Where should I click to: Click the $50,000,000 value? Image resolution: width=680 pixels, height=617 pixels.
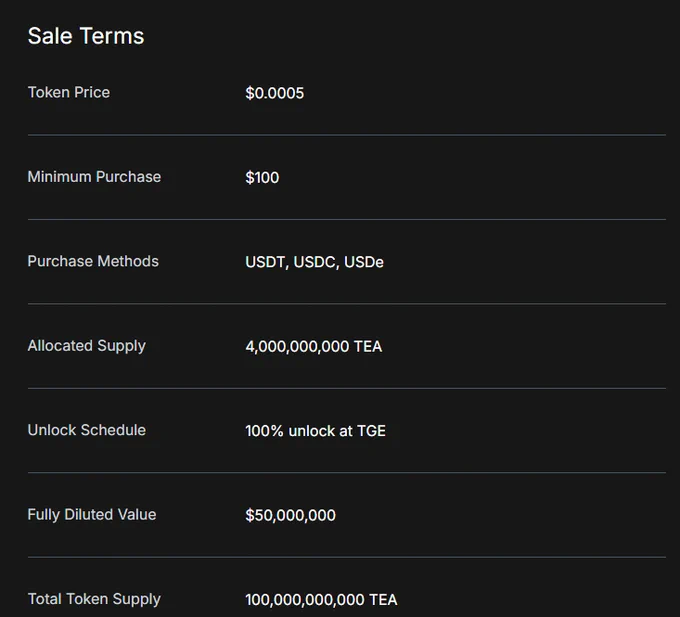coord(290,515)
